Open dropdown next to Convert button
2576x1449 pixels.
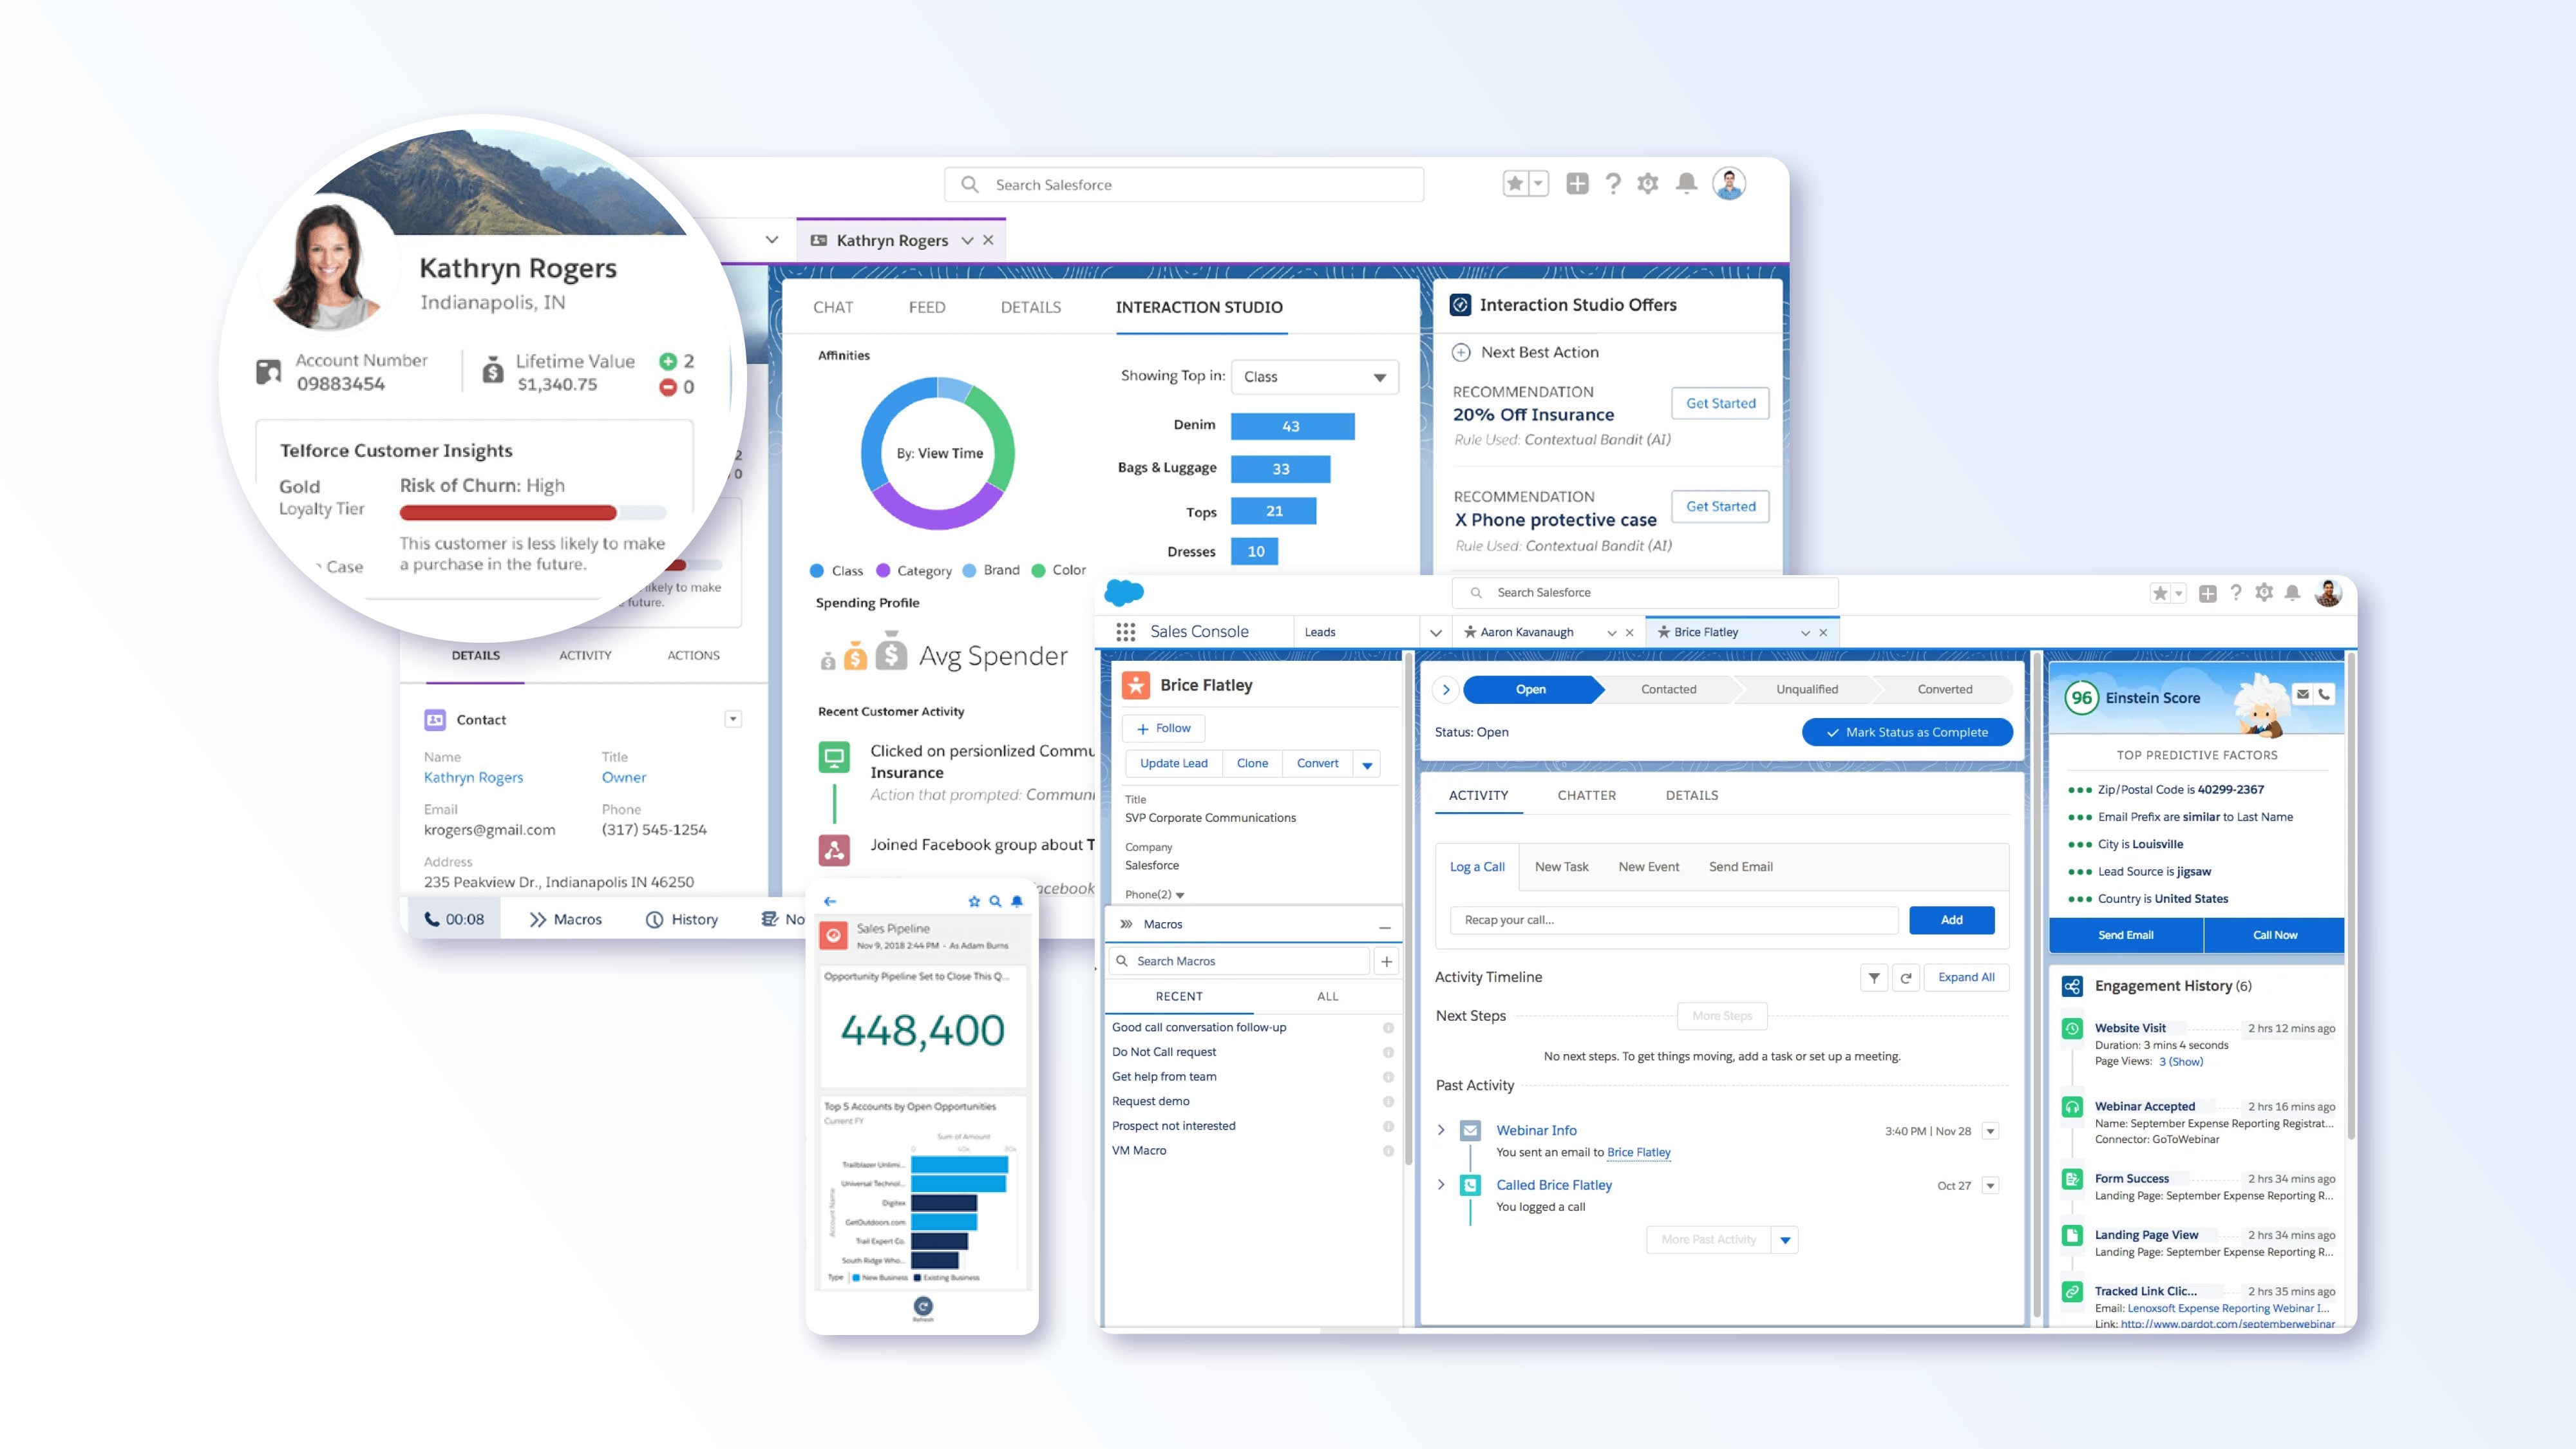pos(1367,764)
